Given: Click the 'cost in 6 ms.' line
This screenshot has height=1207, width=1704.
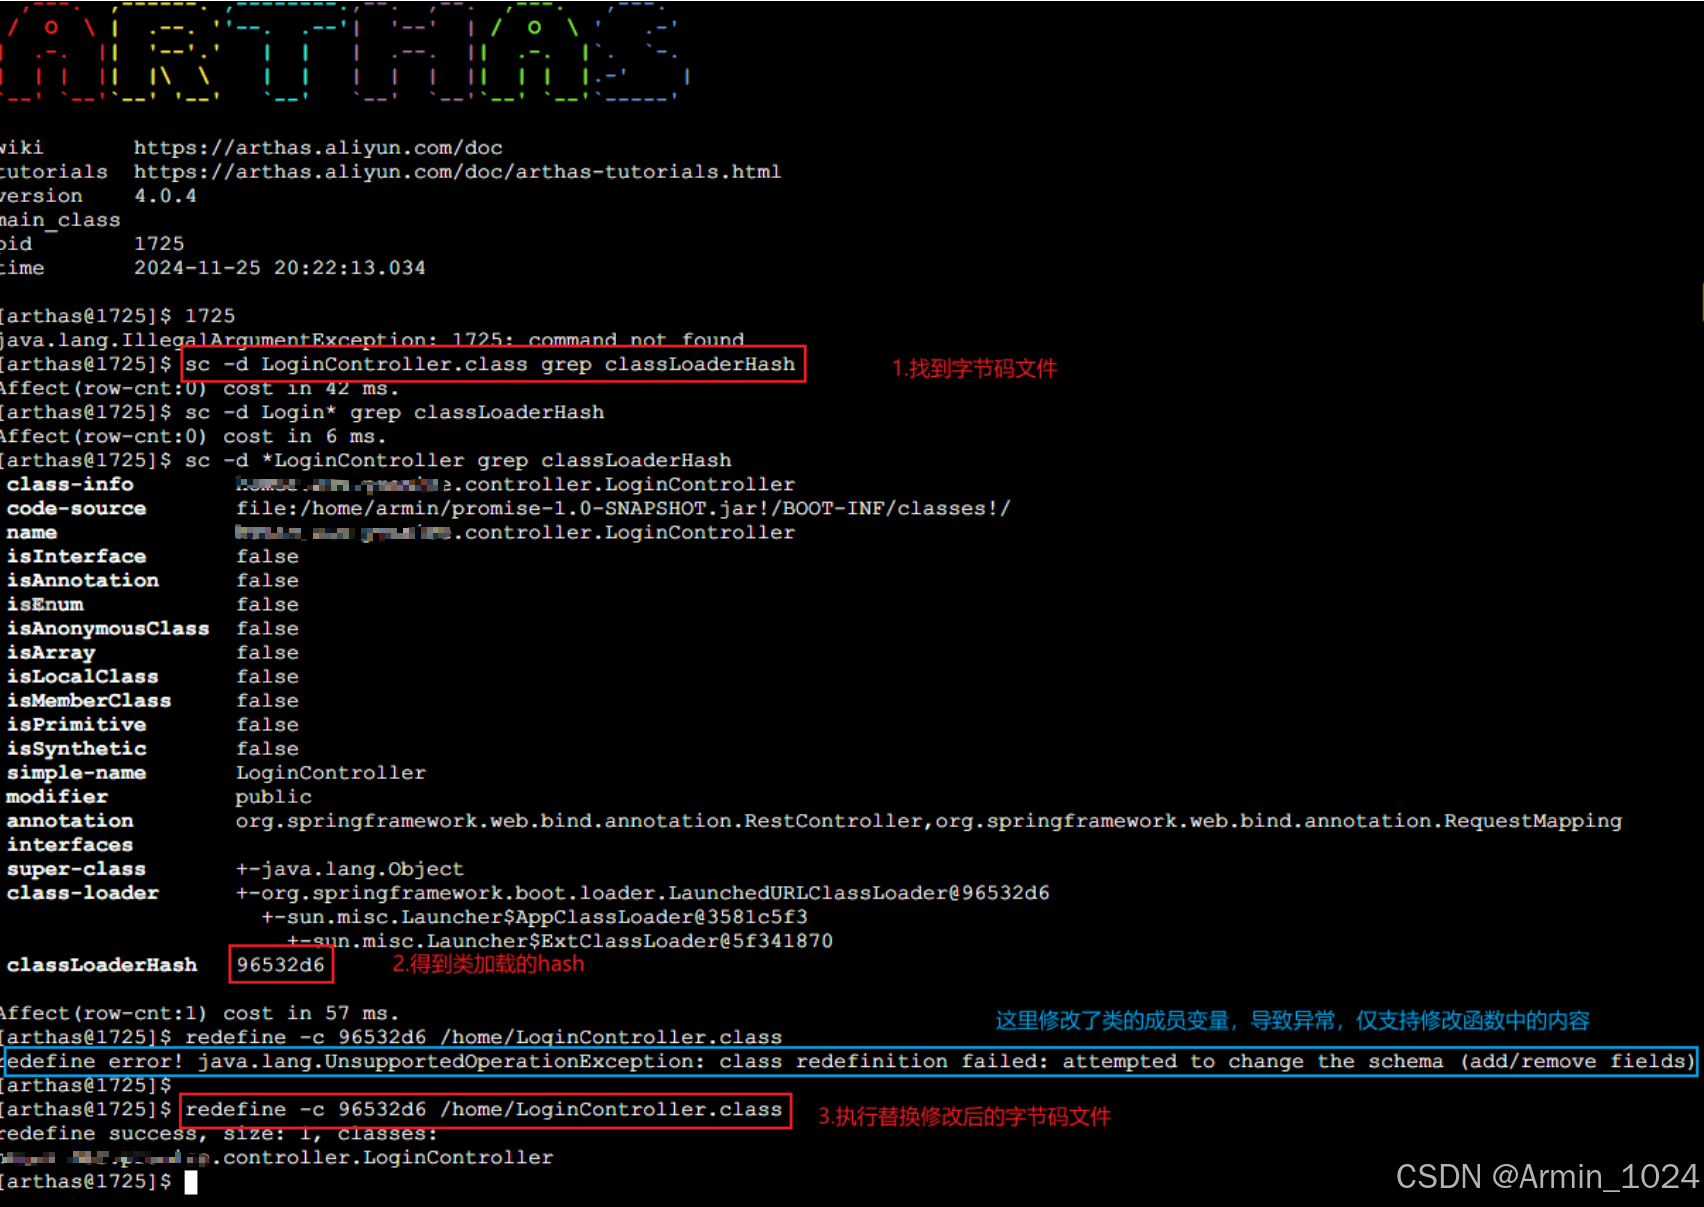Looking at the screenshot, I should (x=193, y=436).
